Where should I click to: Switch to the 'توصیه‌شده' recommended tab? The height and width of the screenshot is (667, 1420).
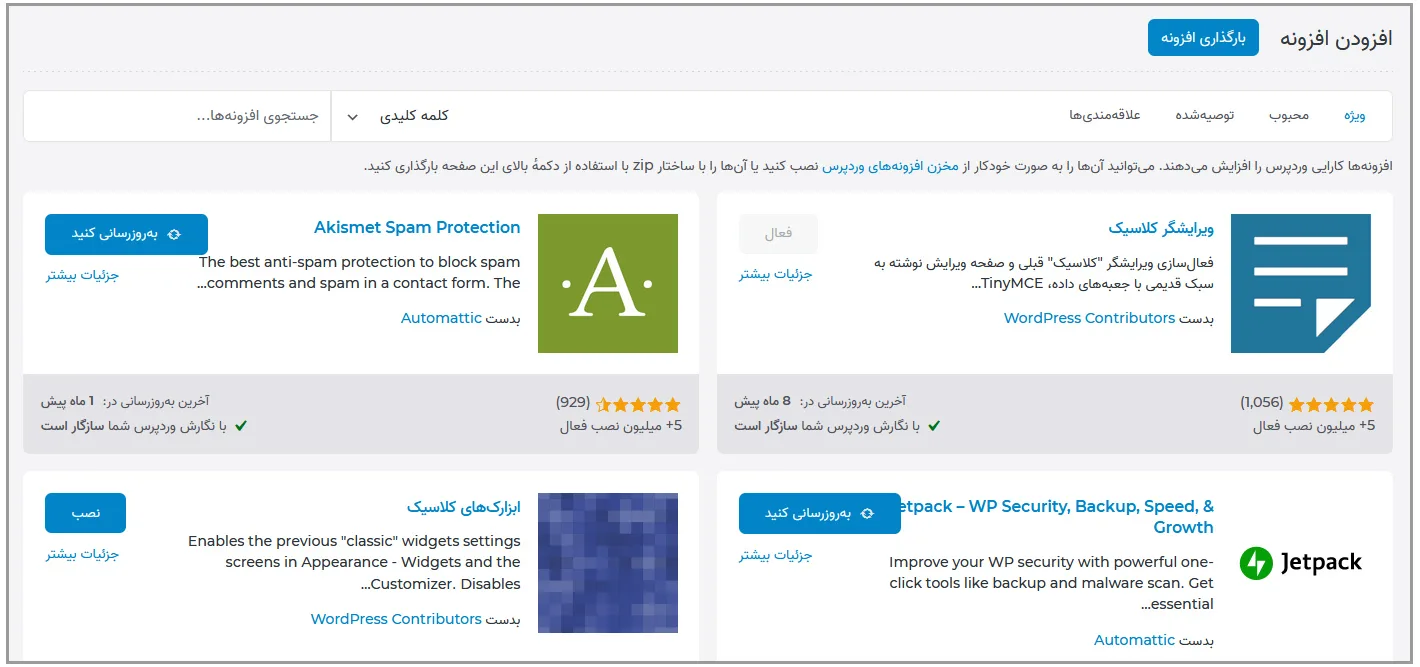click(1204, 115)
